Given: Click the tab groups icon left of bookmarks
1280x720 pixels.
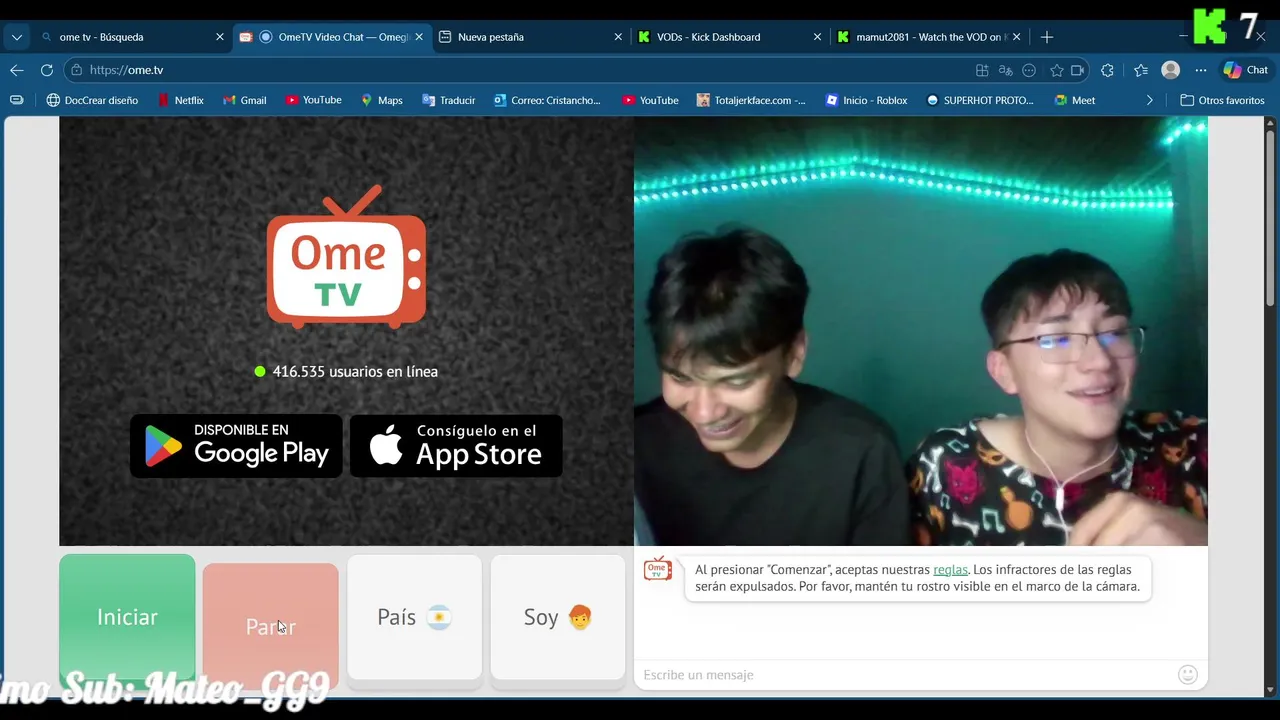Looking at the screenshot, I should 17,100.
